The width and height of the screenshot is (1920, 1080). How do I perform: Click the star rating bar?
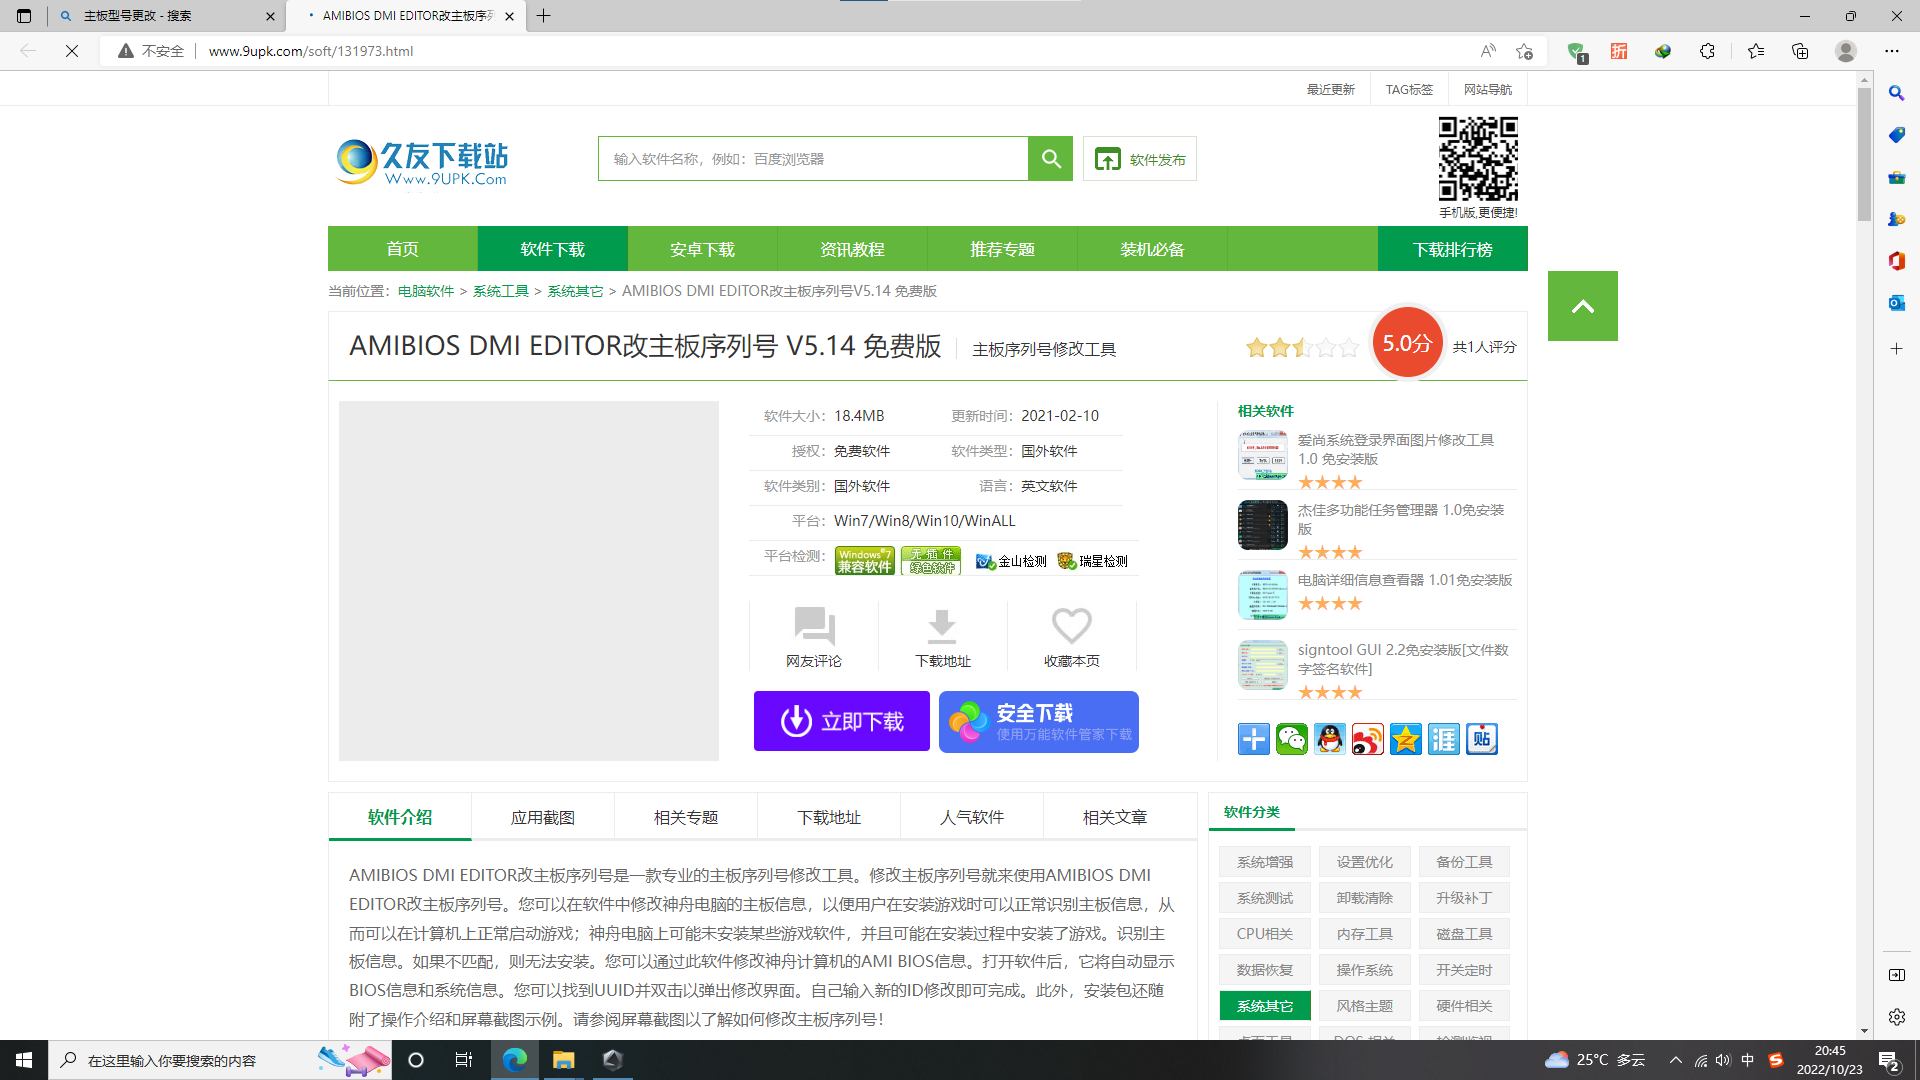click(1302, 347)
